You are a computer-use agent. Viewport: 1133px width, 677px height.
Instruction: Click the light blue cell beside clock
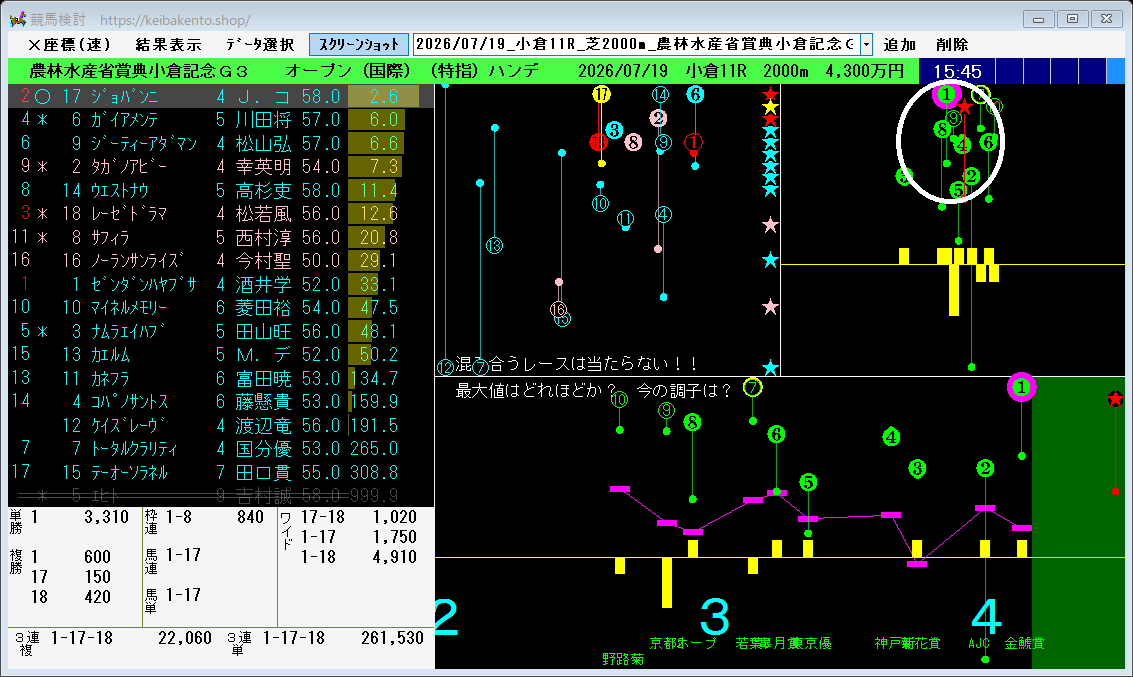click(x=1116, y=71)
